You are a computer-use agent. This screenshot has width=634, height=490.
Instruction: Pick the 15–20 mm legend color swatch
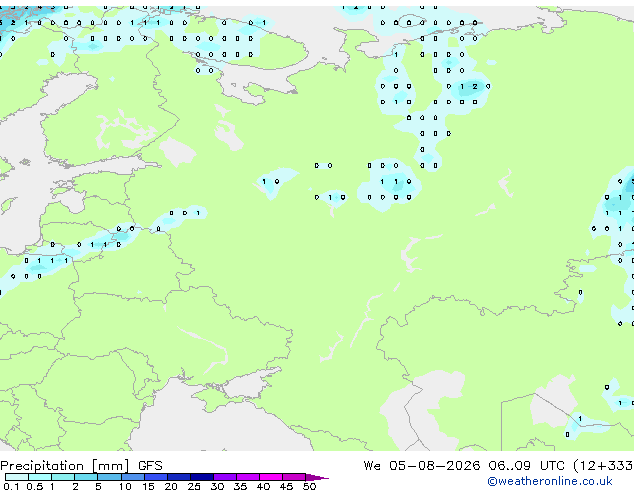click(156, 477)
